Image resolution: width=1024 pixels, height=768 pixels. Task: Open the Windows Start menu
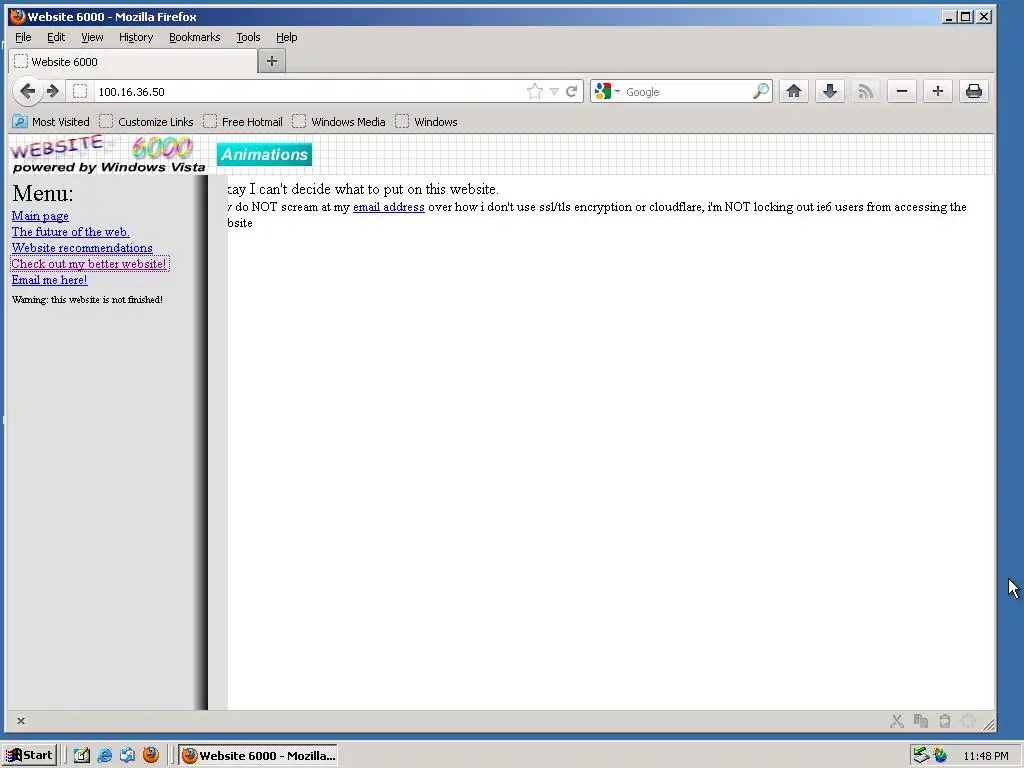point(29,756)
